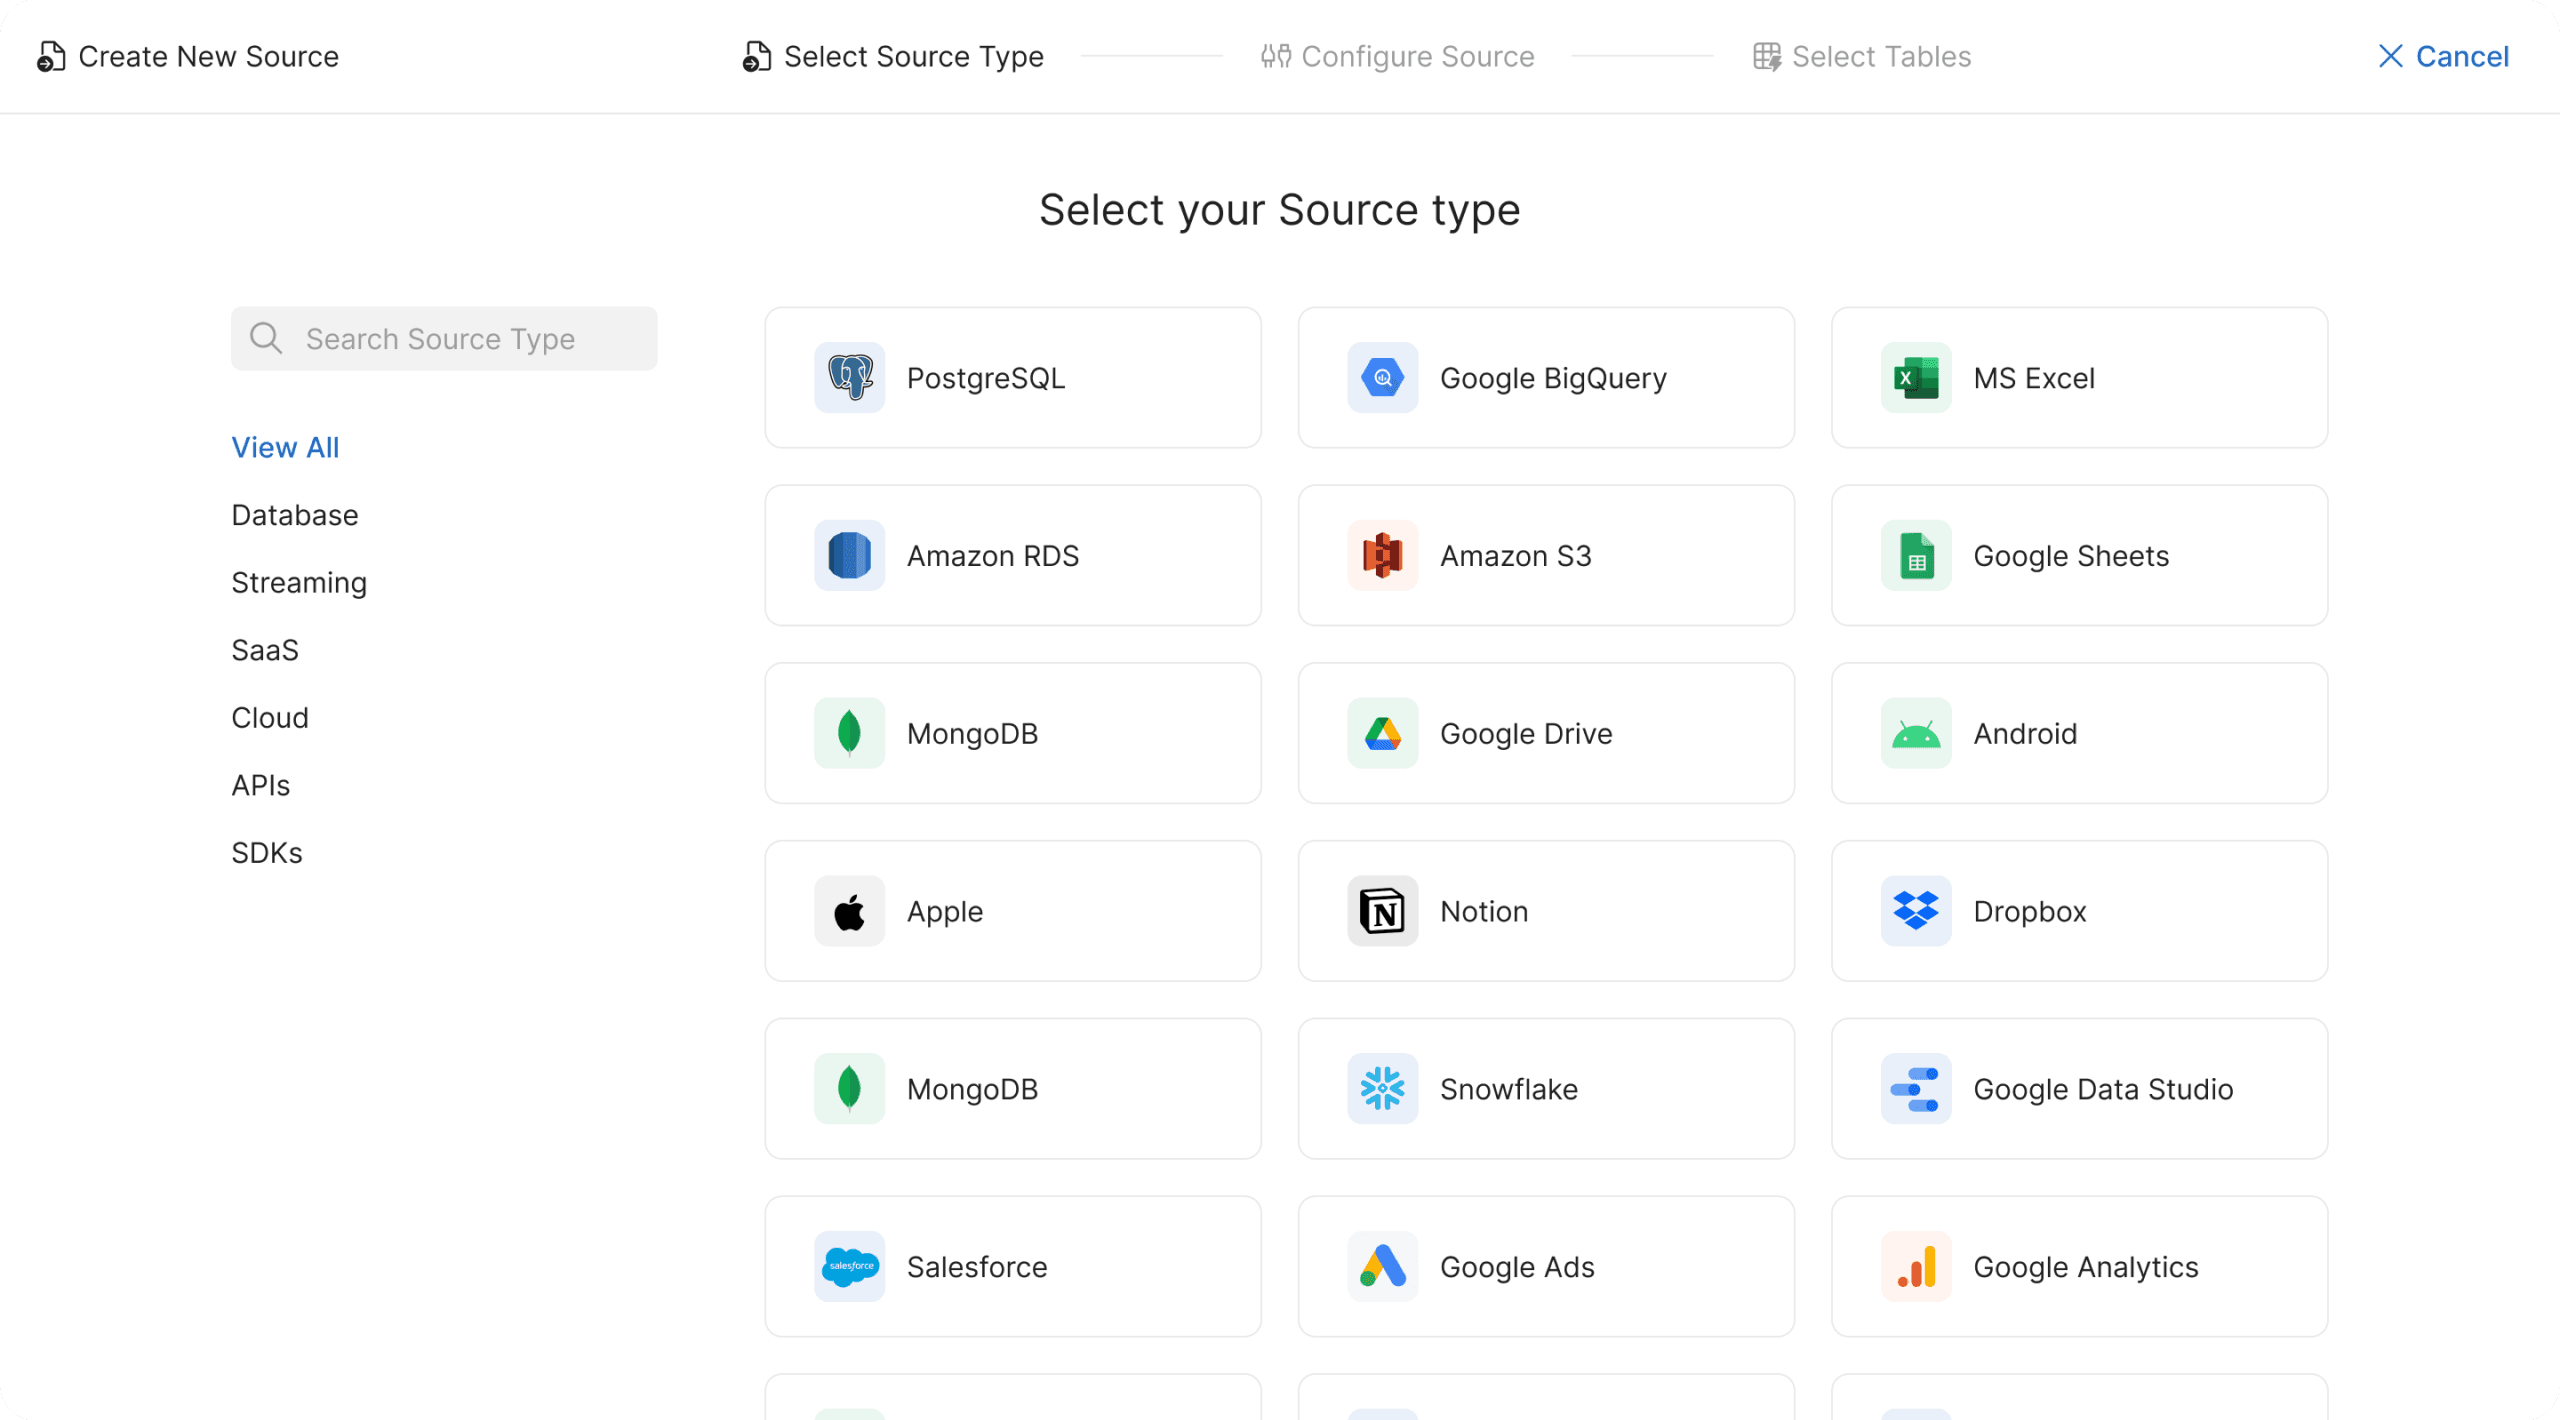Cancel creating the new source
Screen dimensions: 2560x1420
(x=2443, y=56)
